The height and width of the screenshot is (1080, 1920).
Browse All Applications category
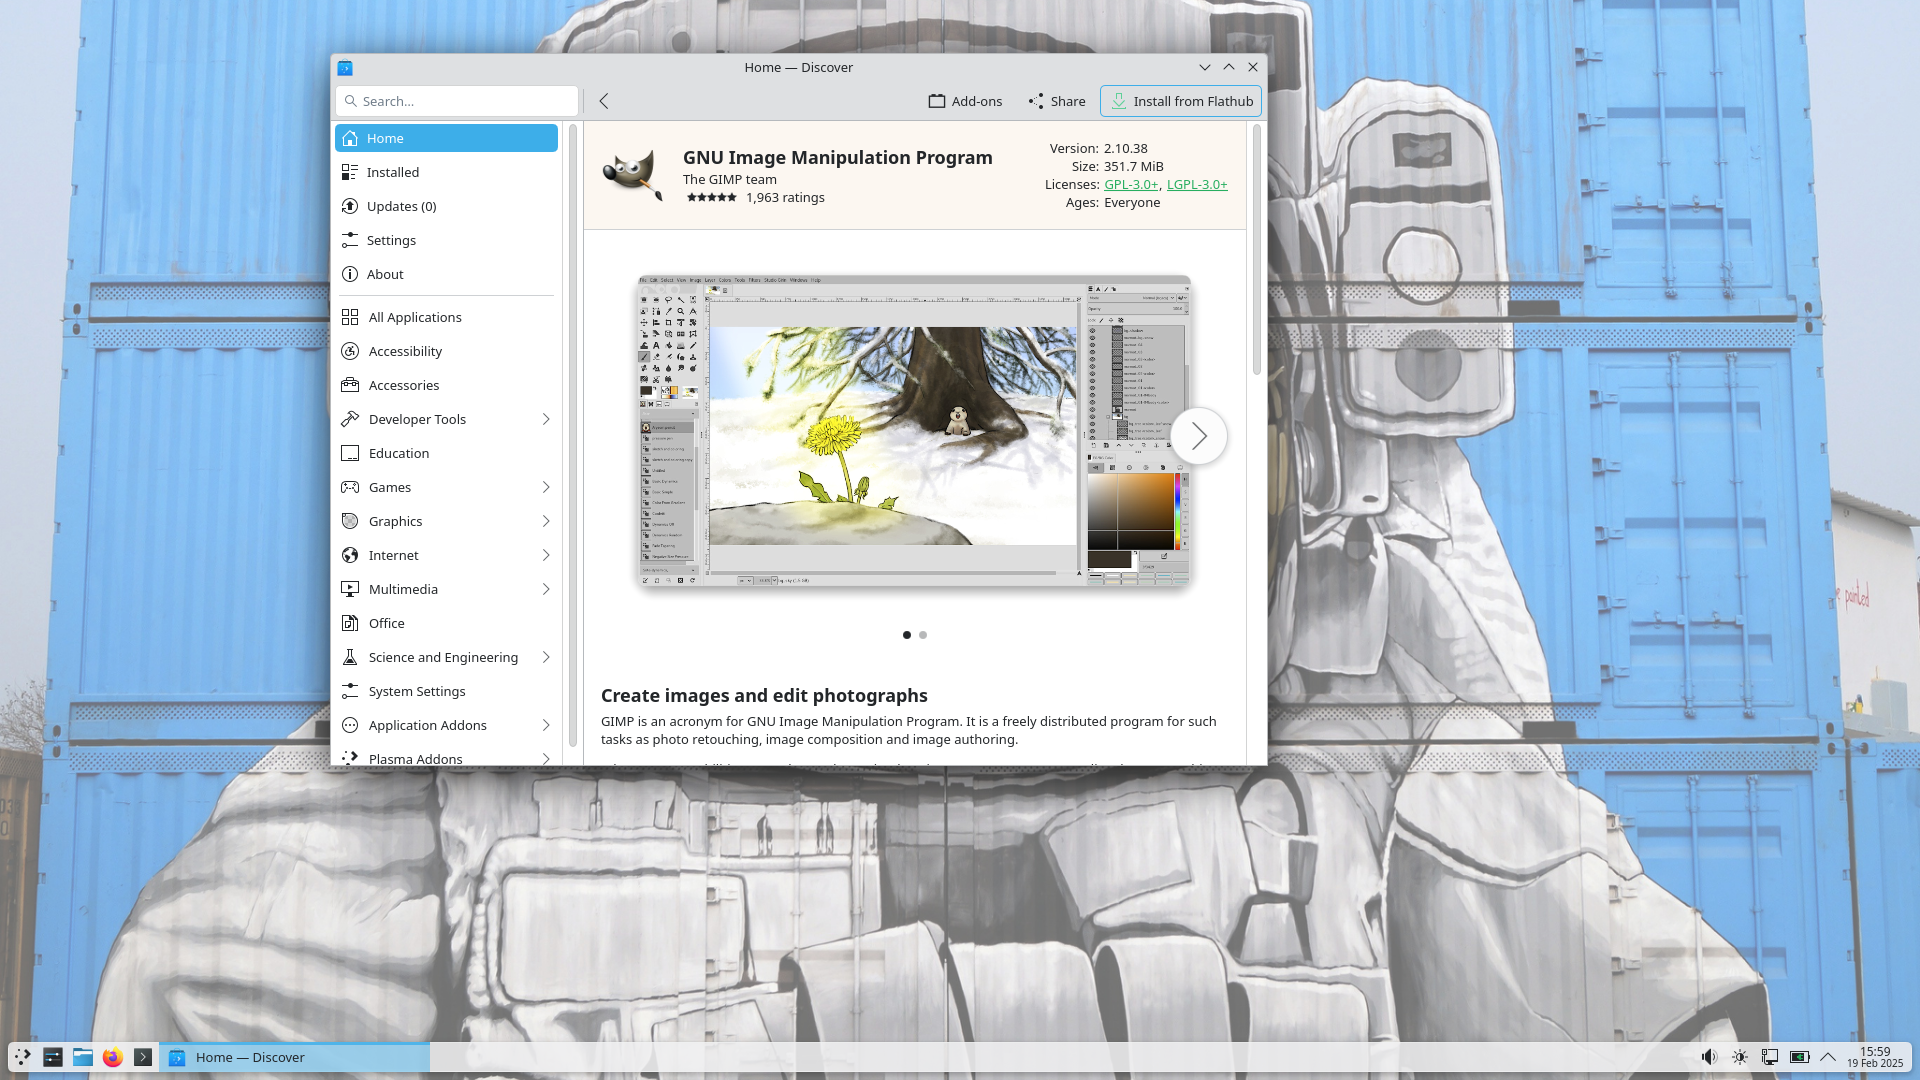(446, 317)
